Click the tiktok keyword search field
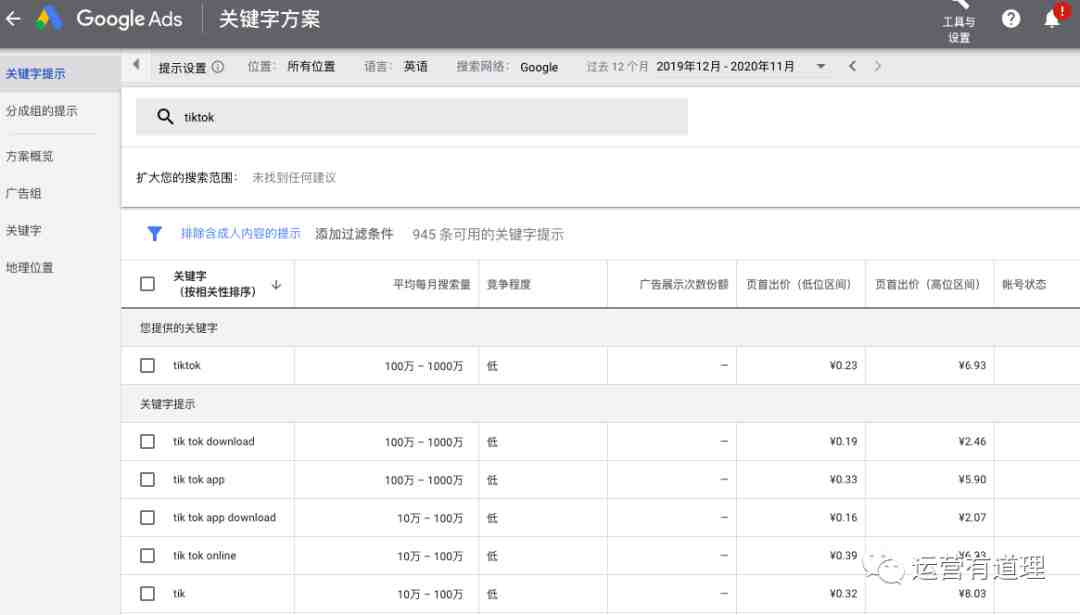The width and height of the screenshot is (1080, 615). (412, 116)
